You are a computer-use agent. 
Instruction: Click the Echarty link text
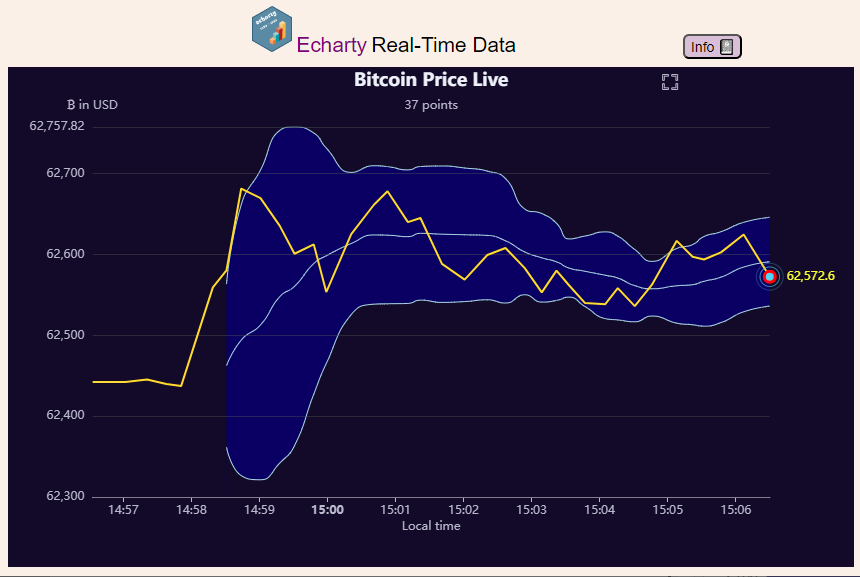[331, 45]
